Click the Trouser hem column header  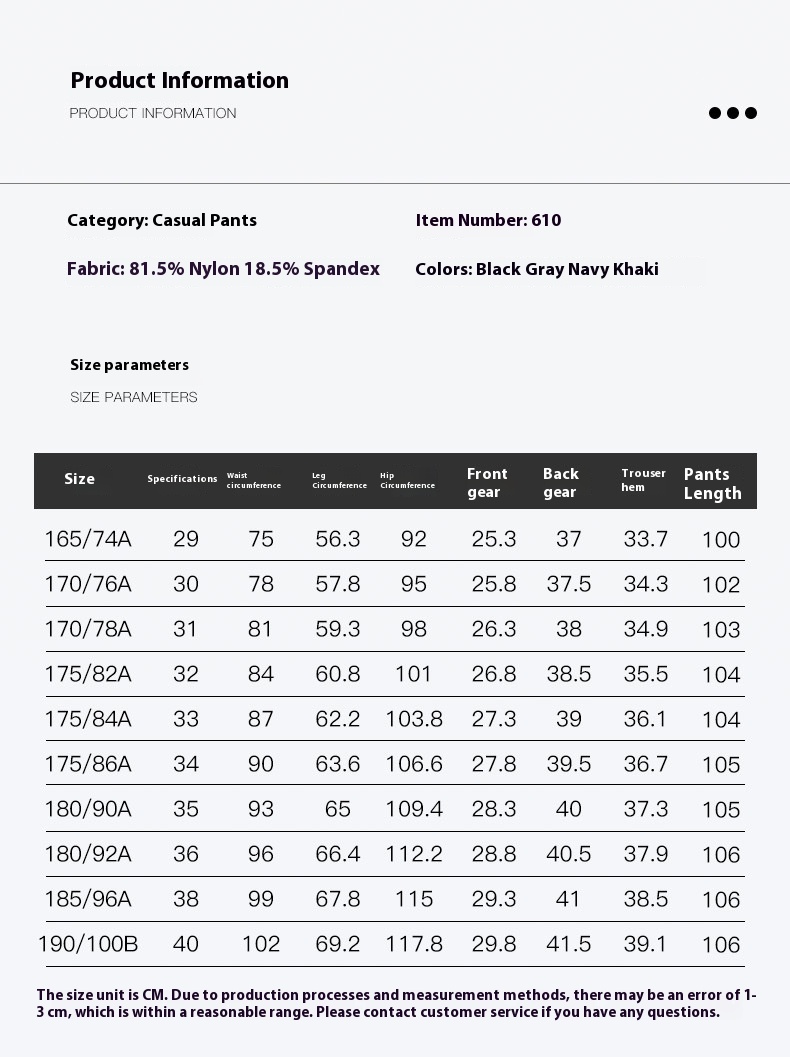(x=643, y=480)
